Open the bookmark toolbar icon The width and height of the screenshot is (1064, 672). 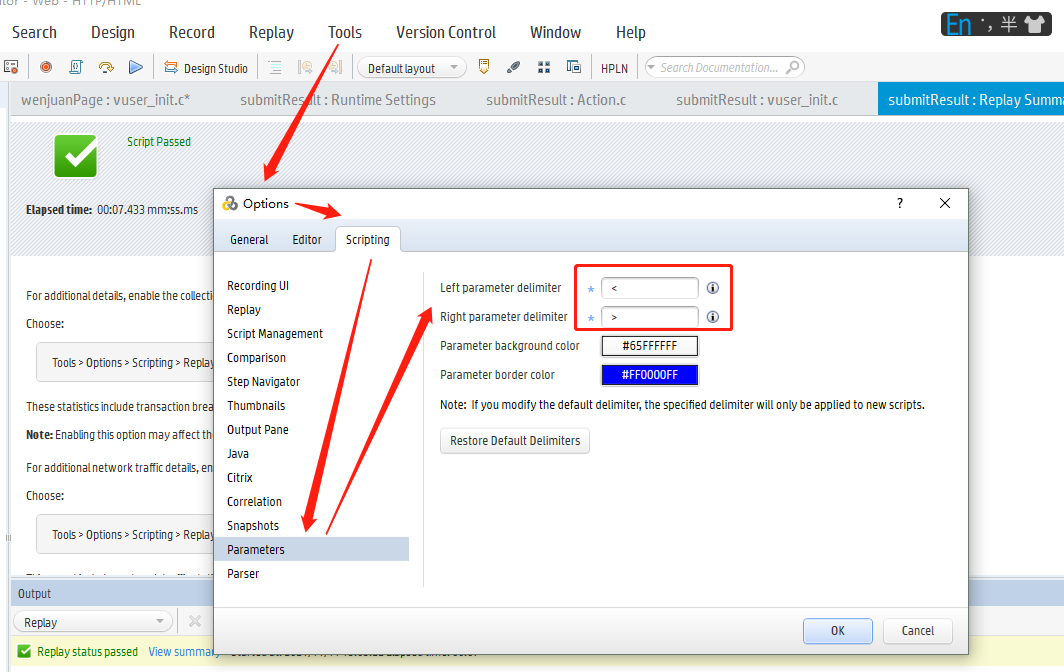484,66
